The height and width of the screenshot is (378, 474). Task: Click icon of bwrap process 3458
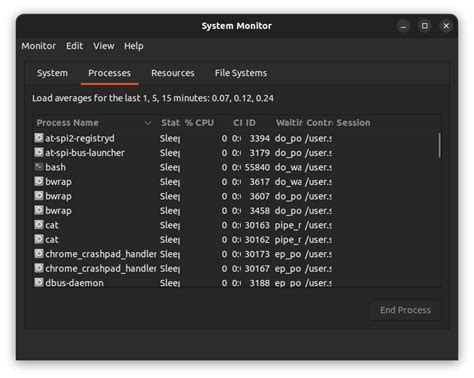coord(39,210)
